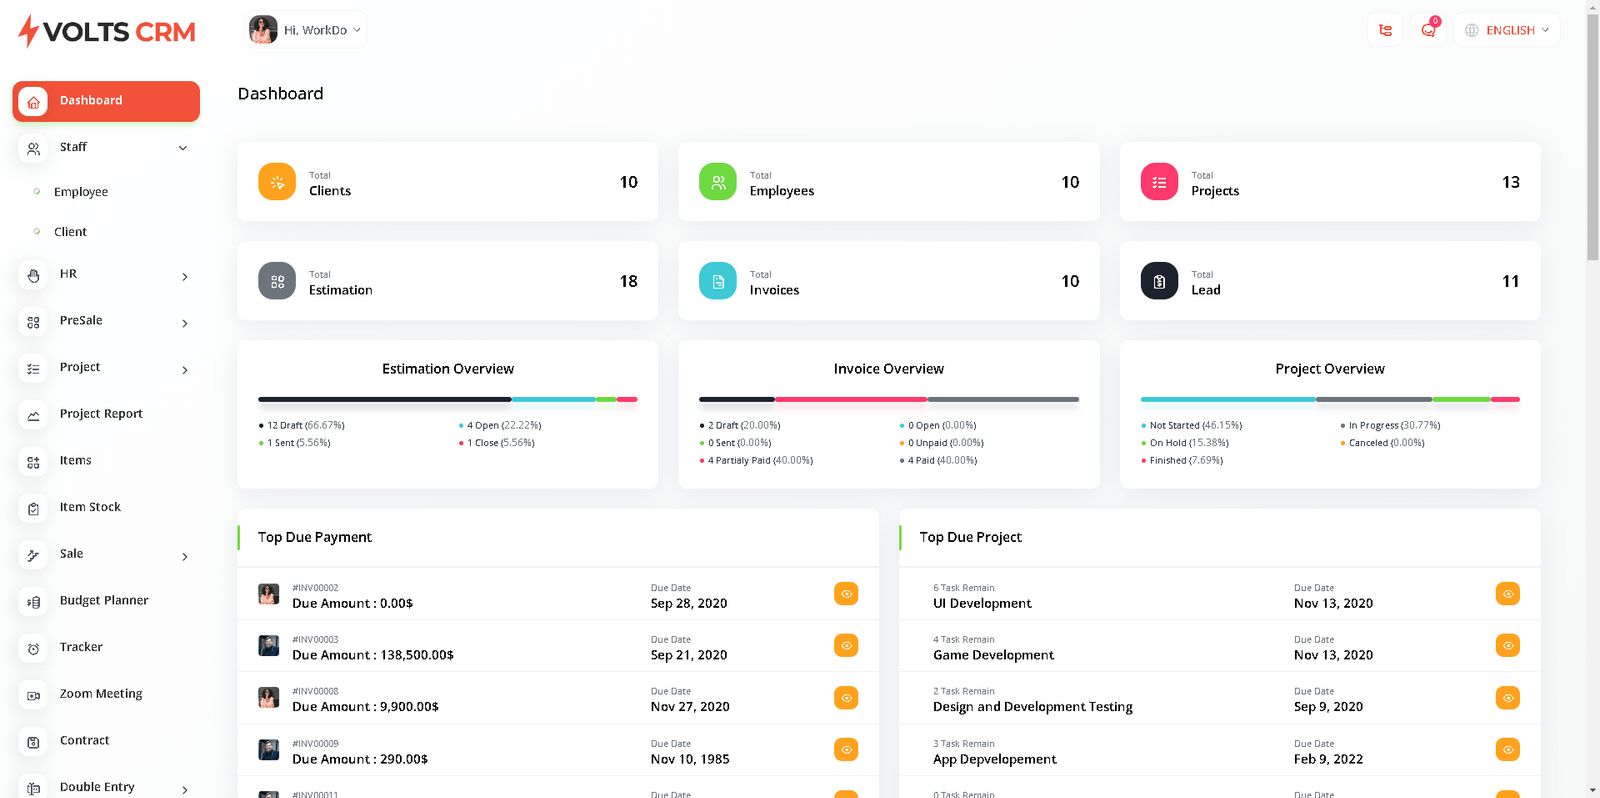View invoice #INV00008 with eye button
This screenshot has width=1600, height=798.
point(846,698)
